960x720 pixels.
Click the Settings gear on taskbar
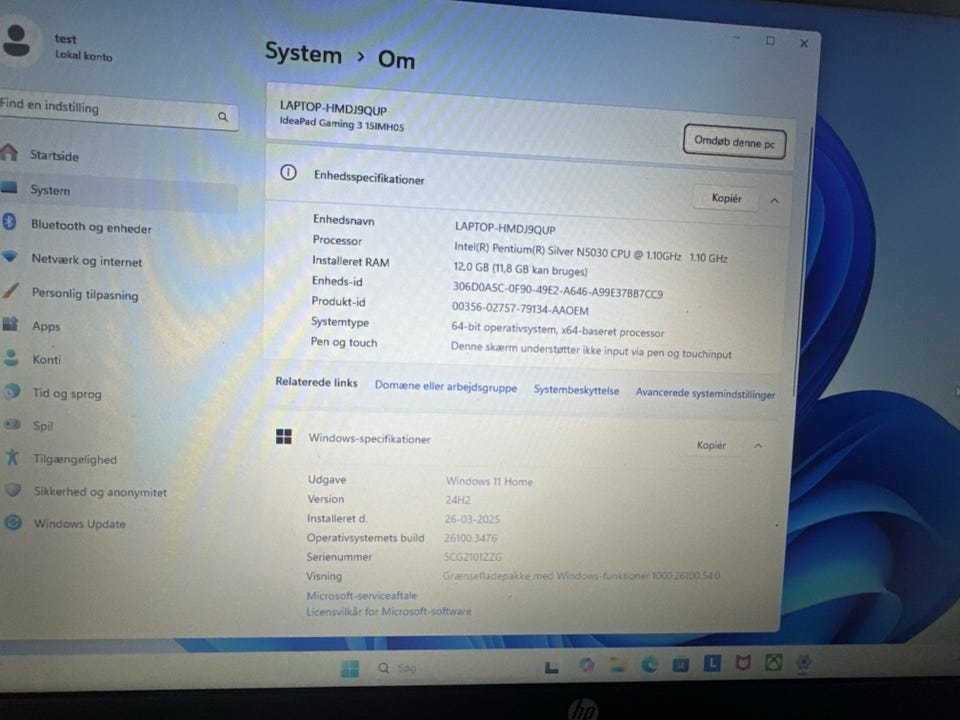pyautogui.click(x=804, y=663)
